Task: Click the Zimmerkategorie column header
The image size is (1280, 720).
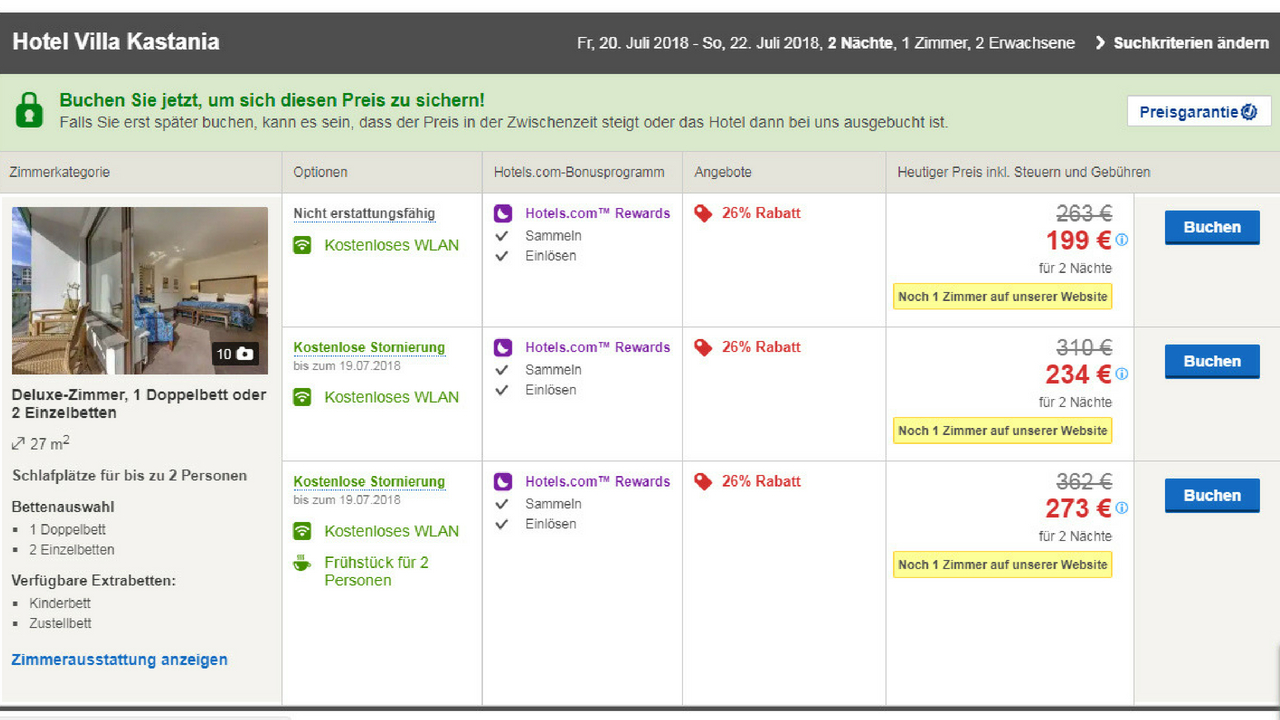Action: tap(59, 172)
